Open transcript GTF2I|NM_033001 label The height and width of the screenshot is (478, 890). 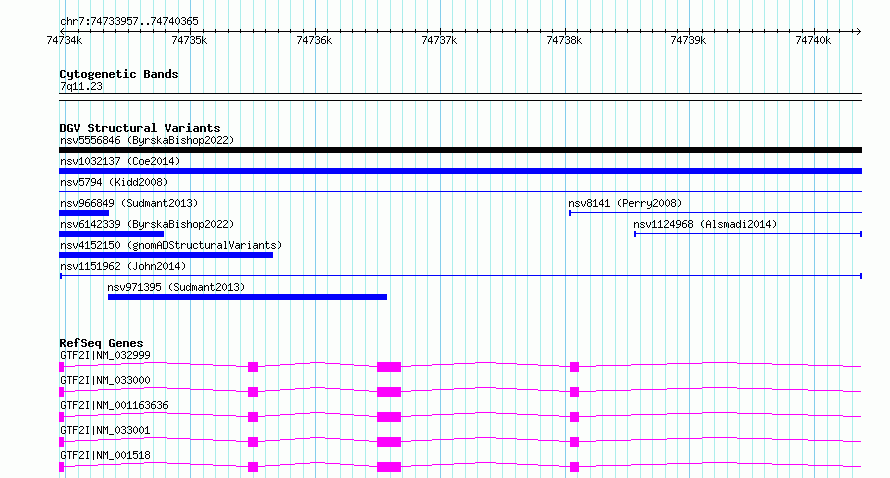click(105, 430)
